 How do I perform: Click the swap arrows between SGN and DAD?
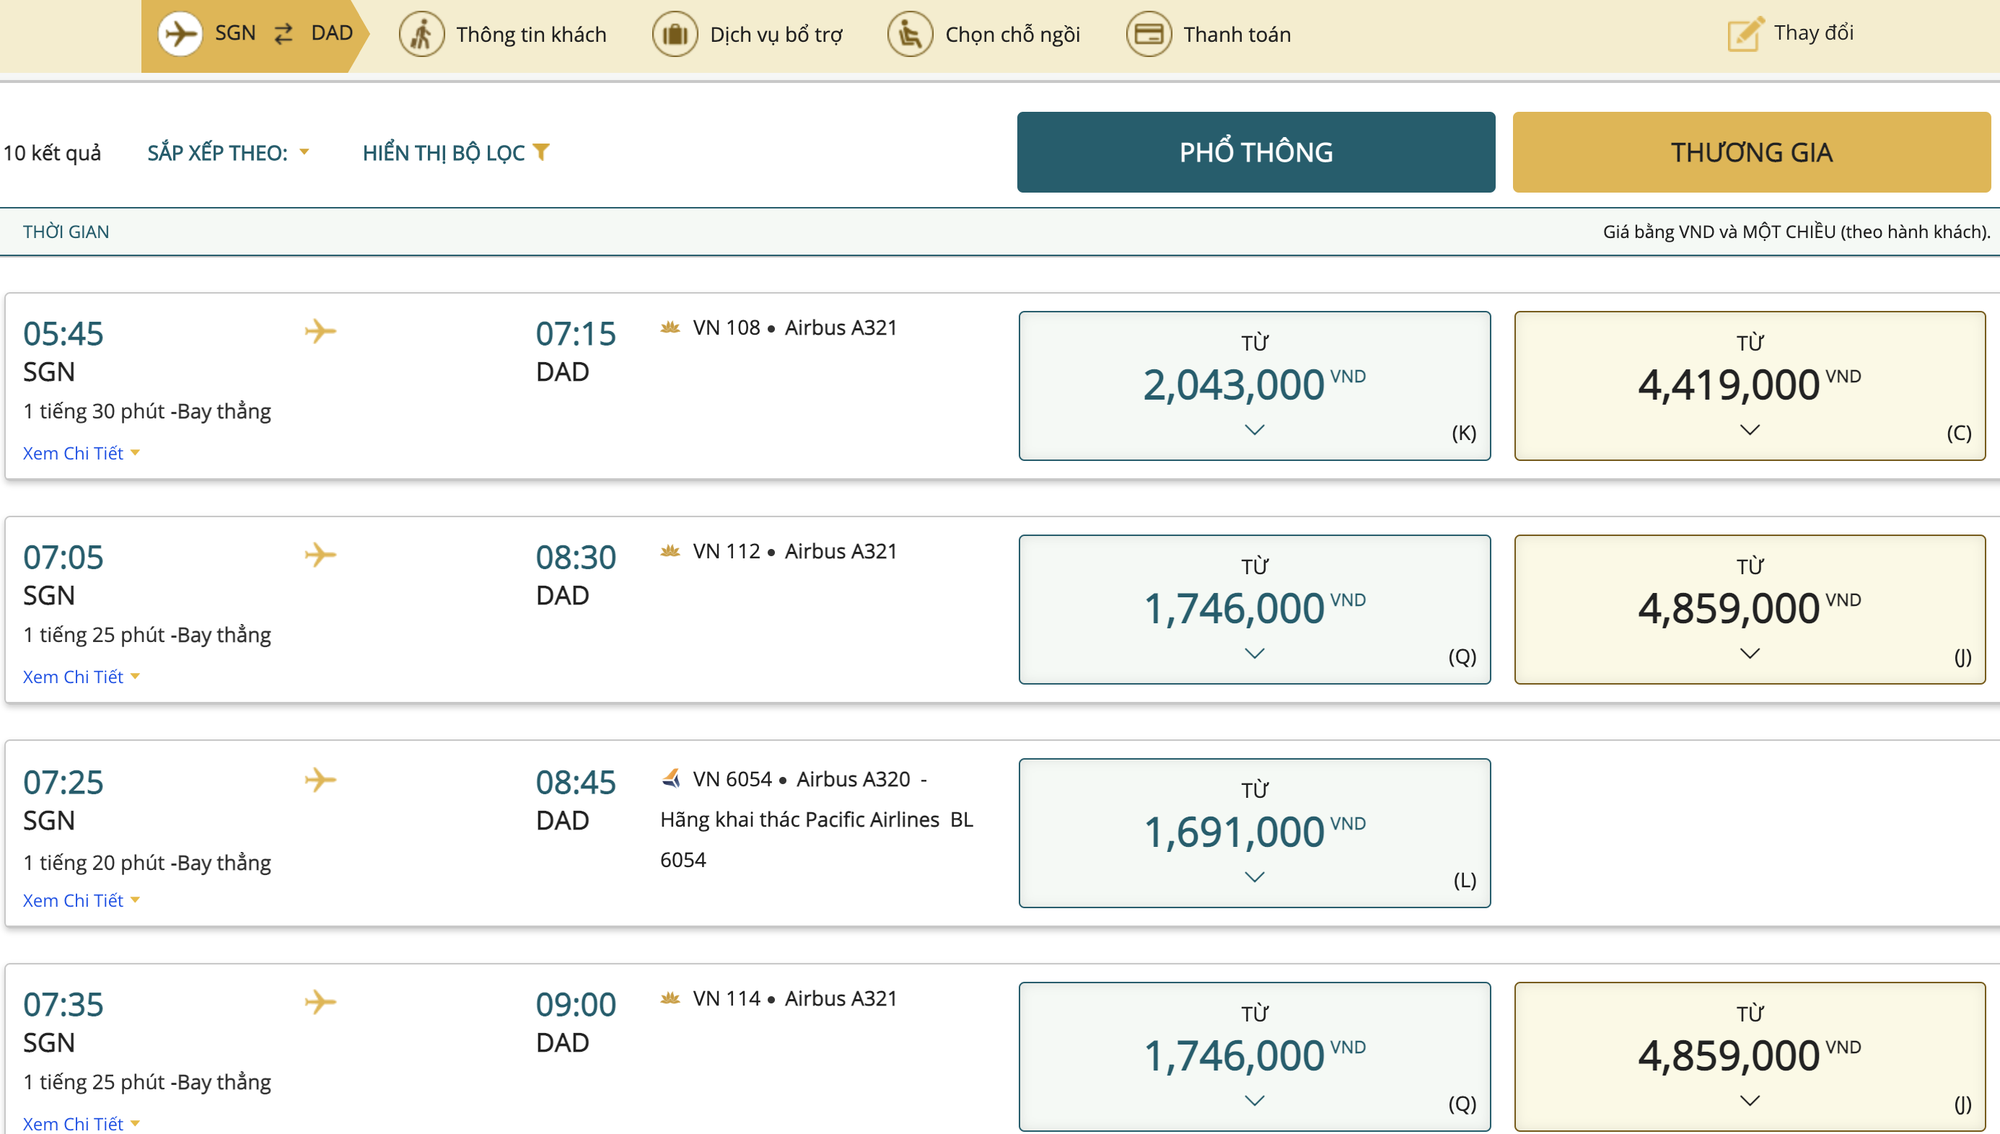click(x=284, y=34)
